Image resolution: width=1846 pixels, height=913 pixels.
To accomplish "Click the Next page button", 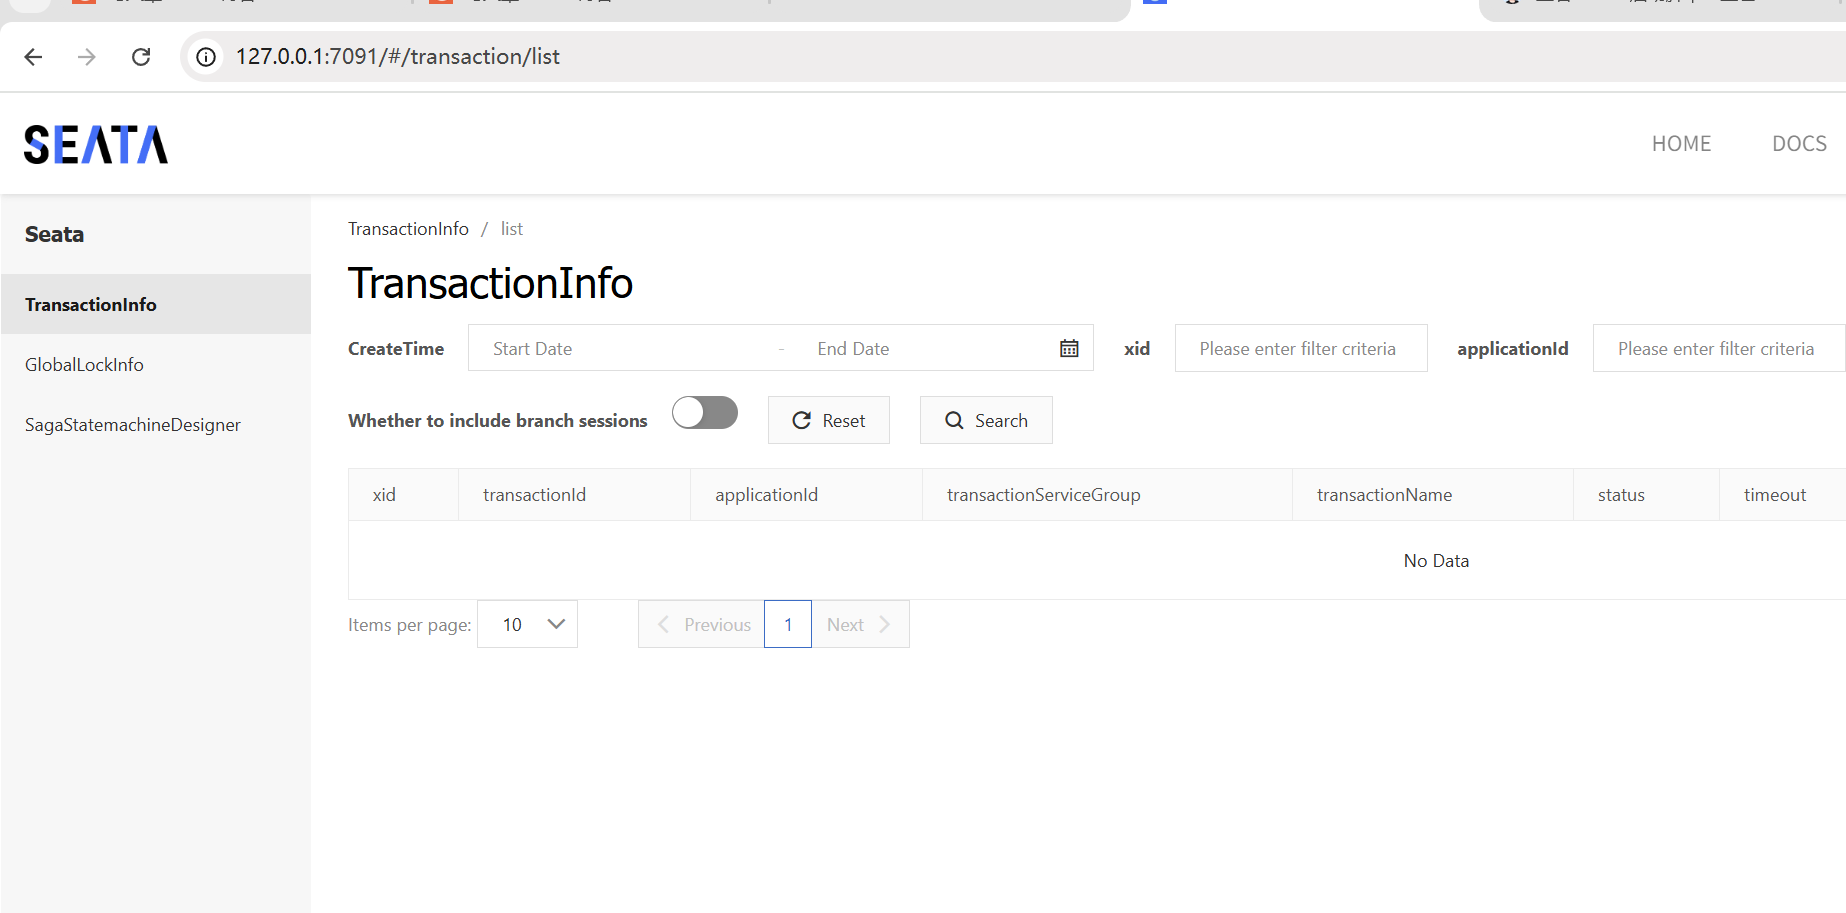I will [x=860, y=624].
